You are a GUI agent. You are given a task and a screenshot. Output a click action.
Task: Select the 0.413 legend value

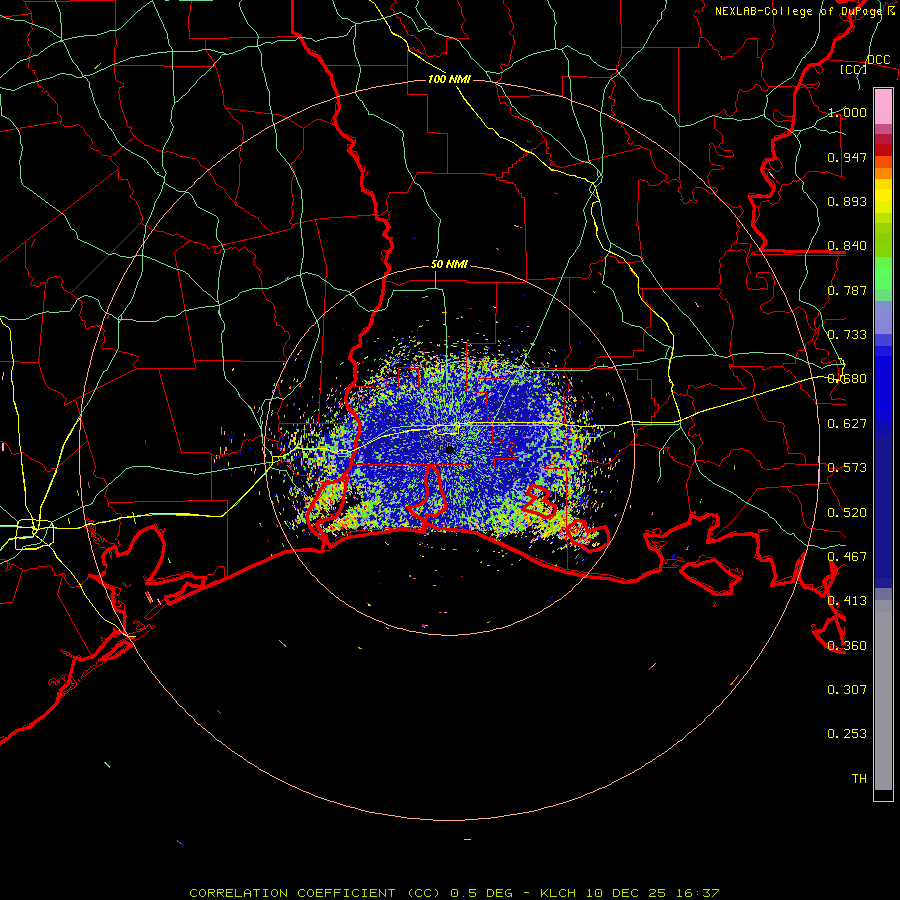click(847, 601)
